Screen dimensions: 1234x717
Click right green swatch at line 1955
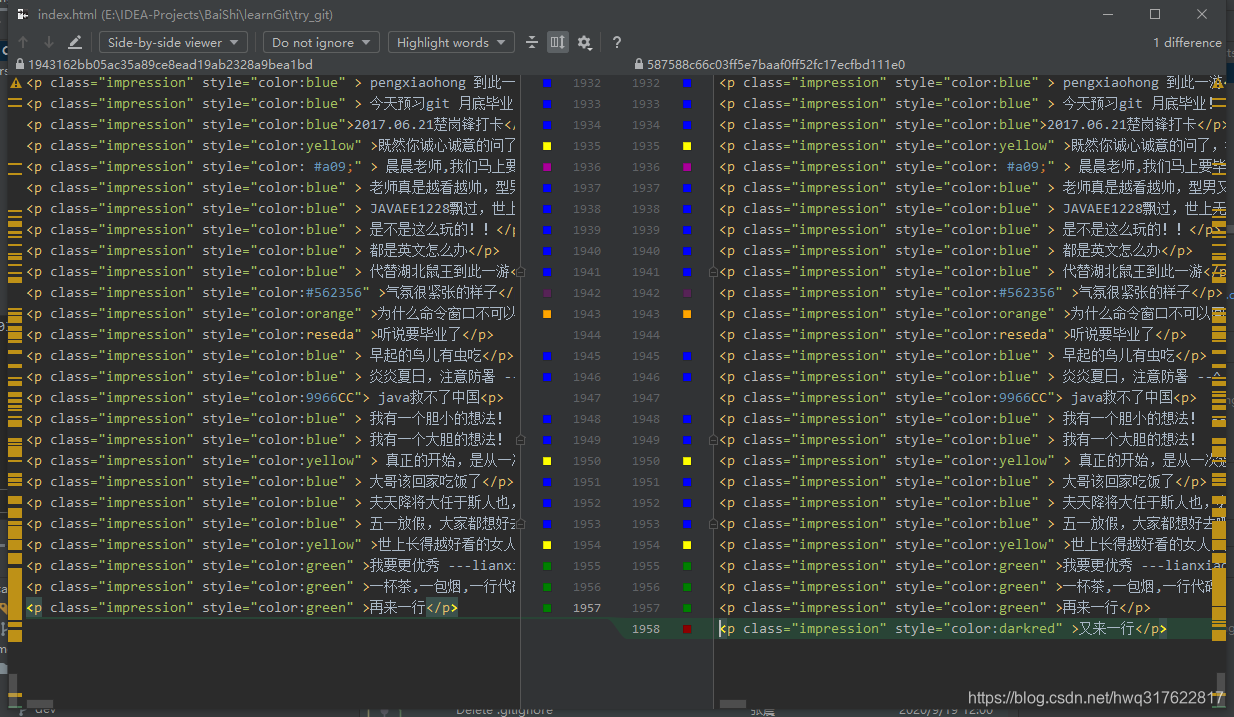pos(687,566)
